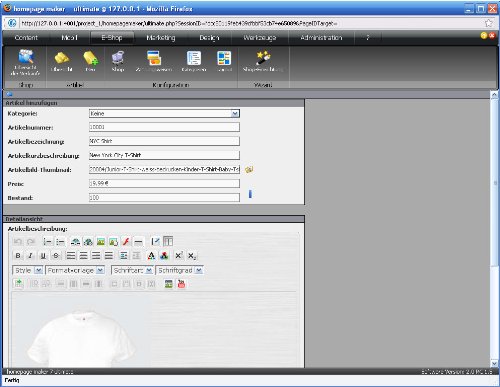Viewport: 500px width, 387px height.
Task: Align text left in editor
Action: pos(71,256)
